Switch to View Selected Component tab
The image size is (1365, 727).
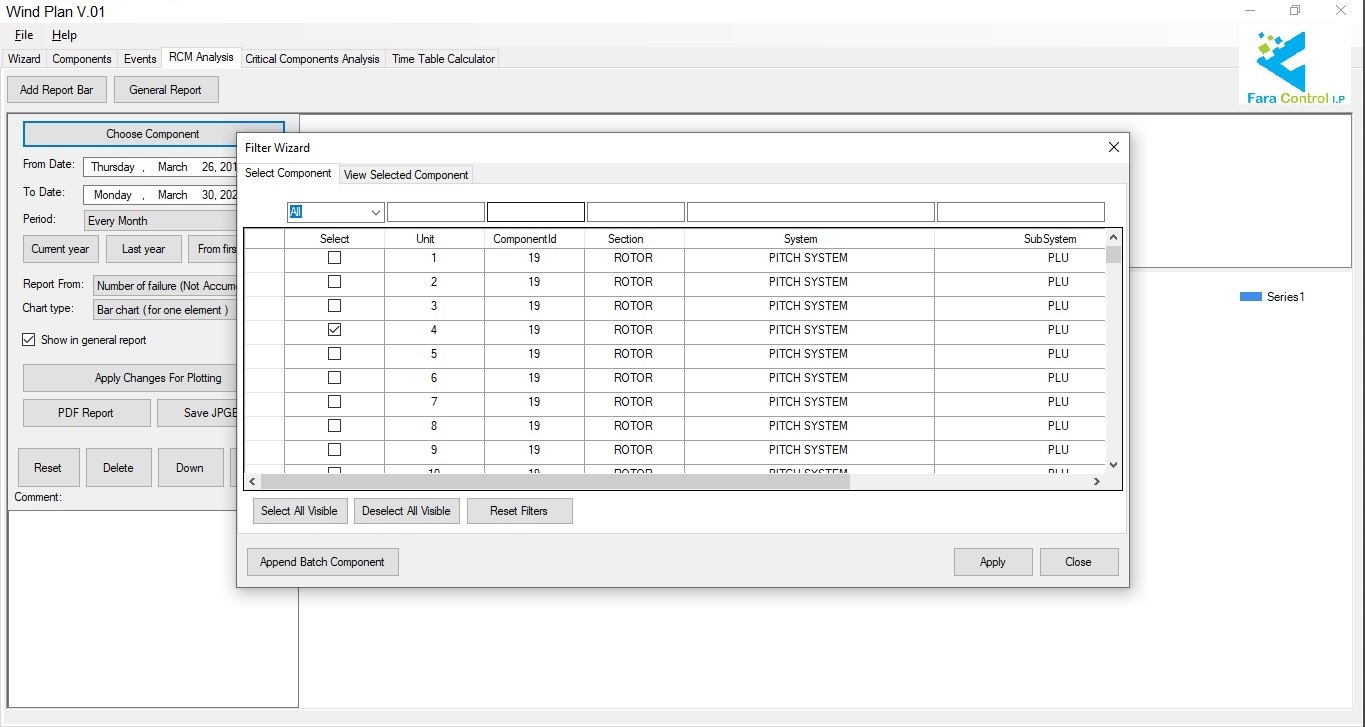point(406,175)
